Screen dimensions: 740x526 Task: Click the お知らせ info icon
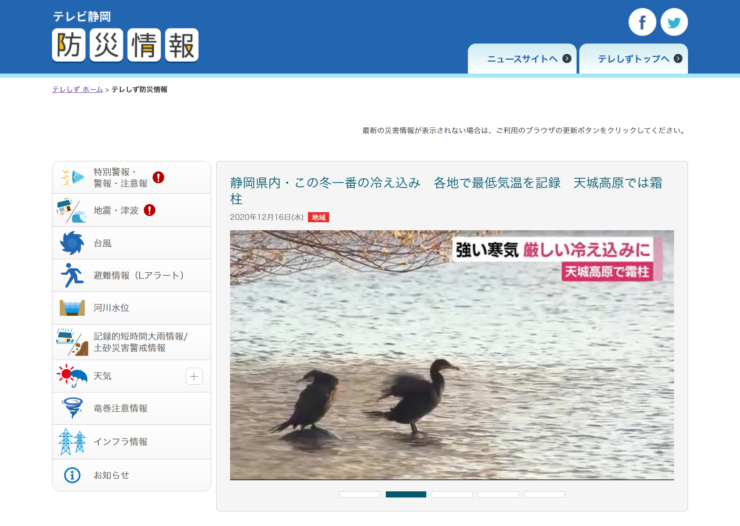[72, 475]
